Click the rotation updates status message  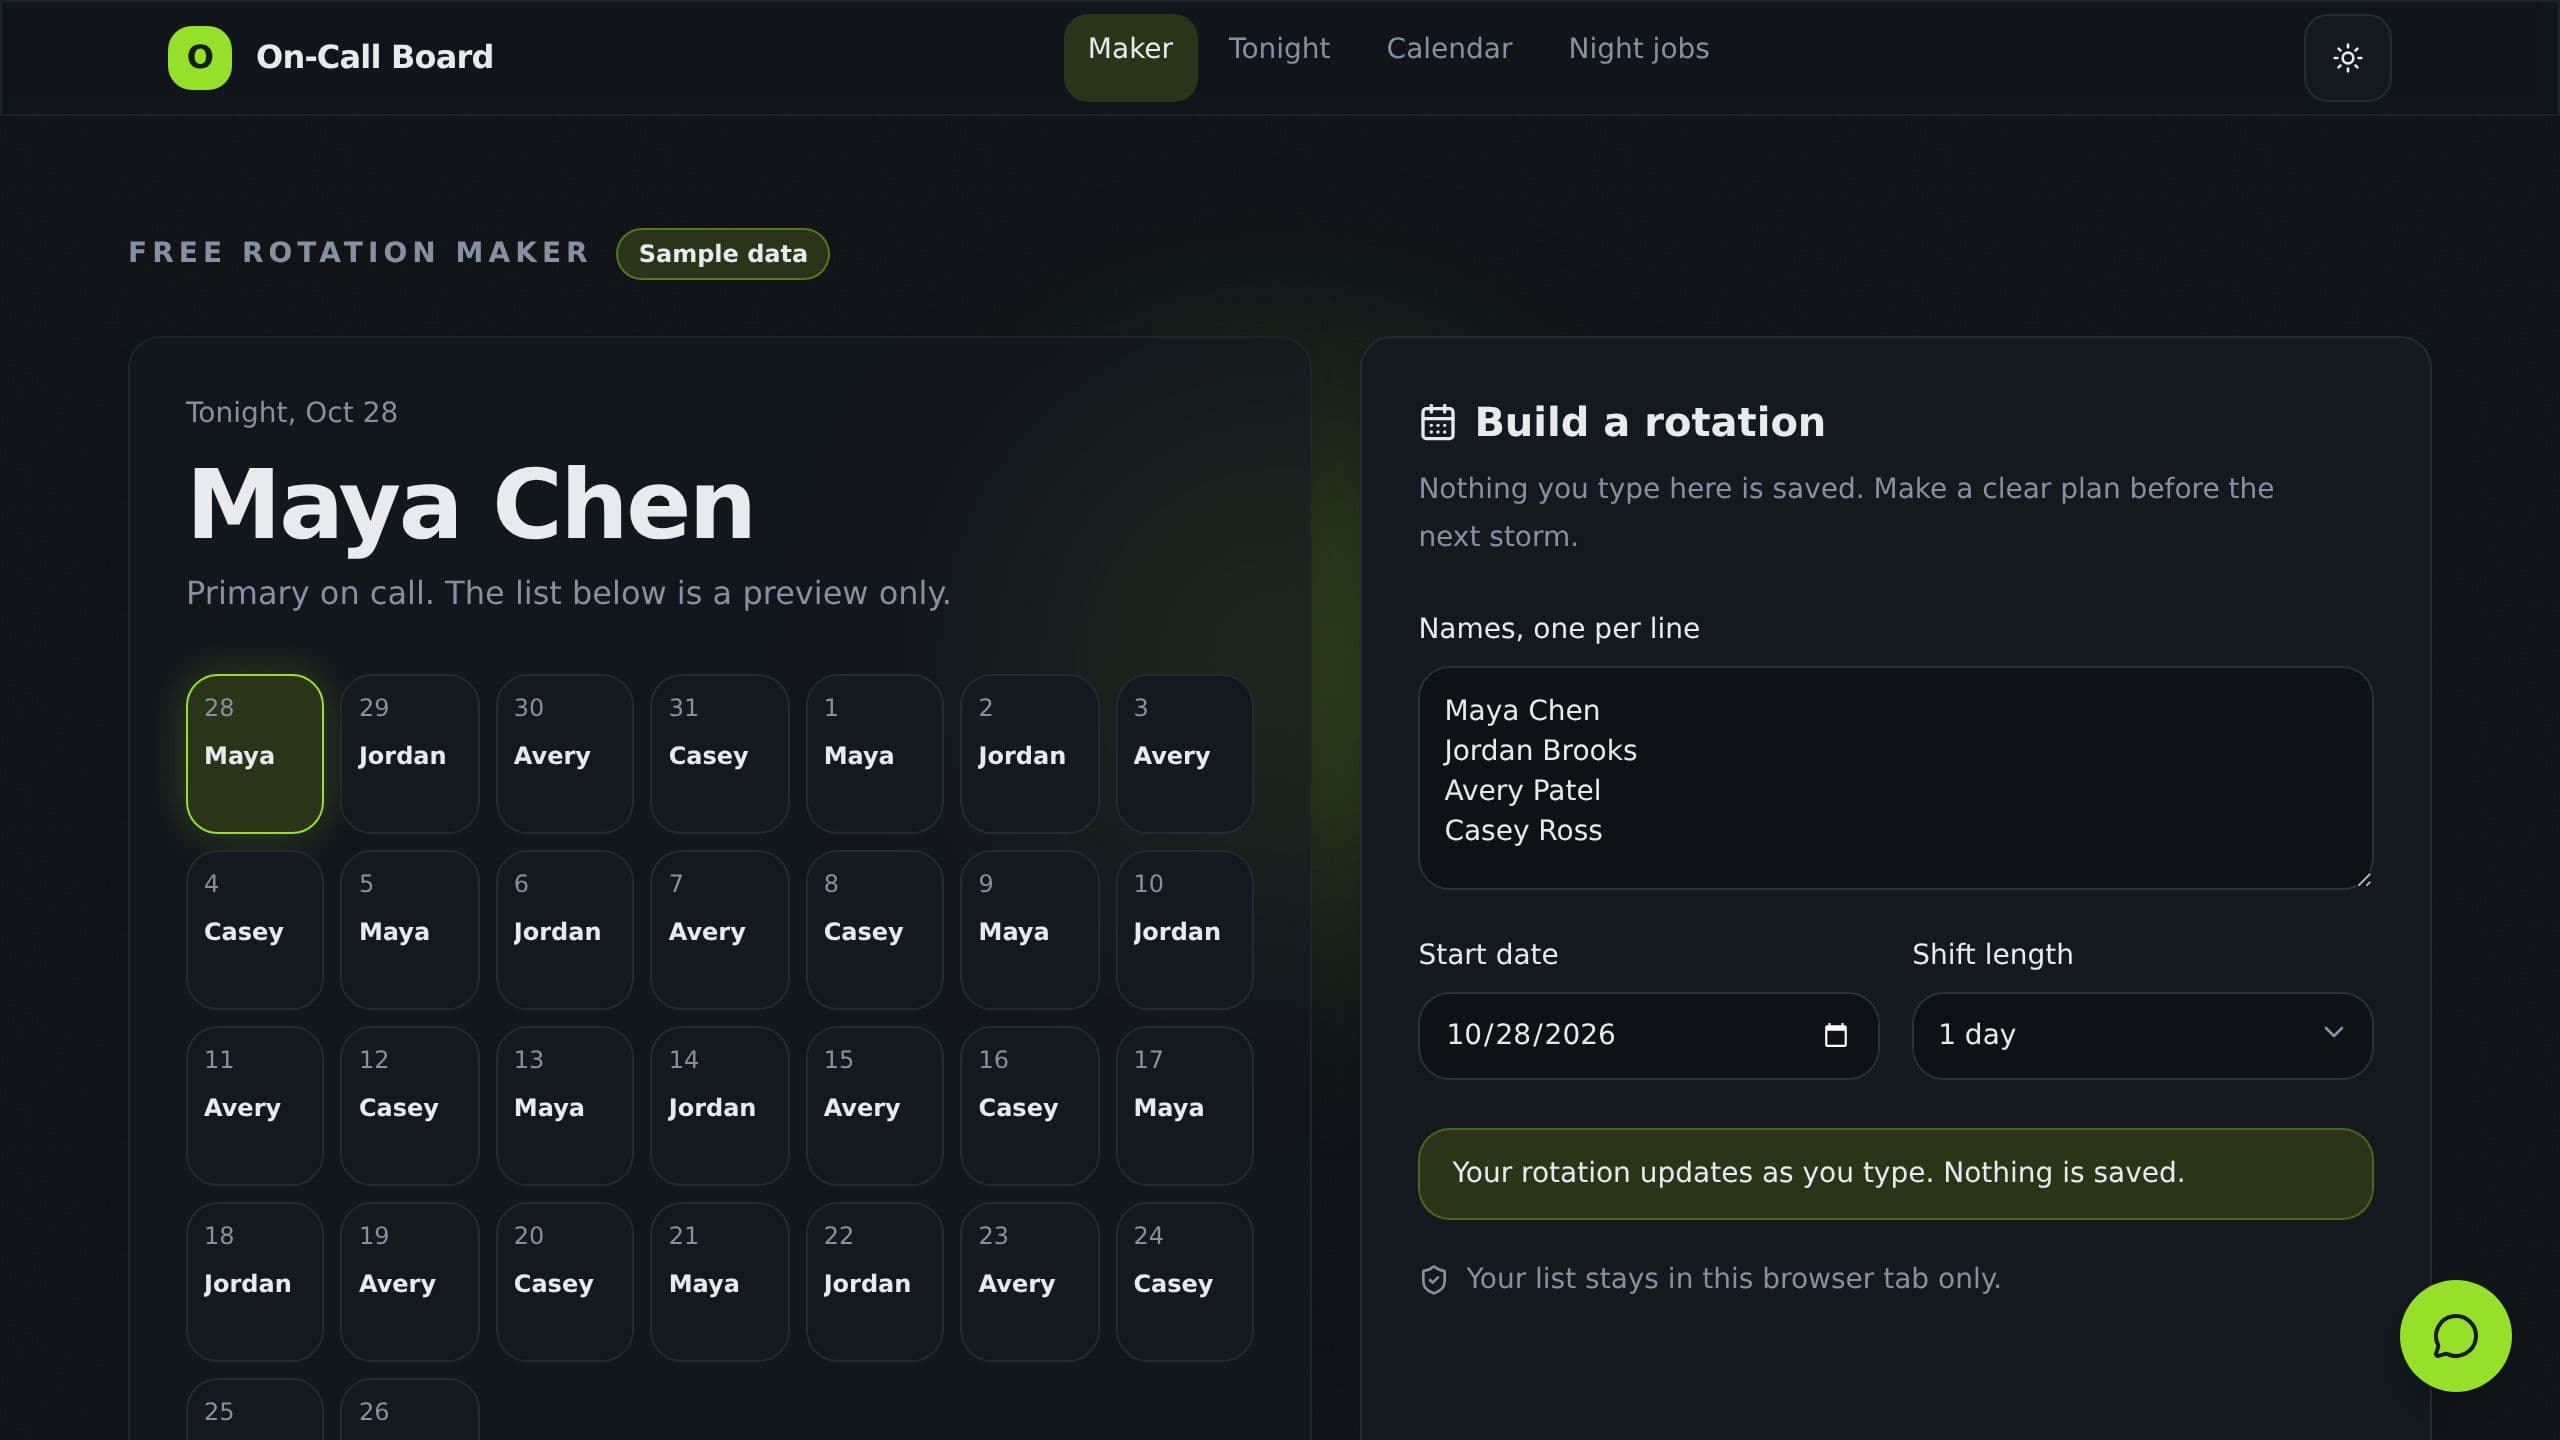point(1895,1174)
